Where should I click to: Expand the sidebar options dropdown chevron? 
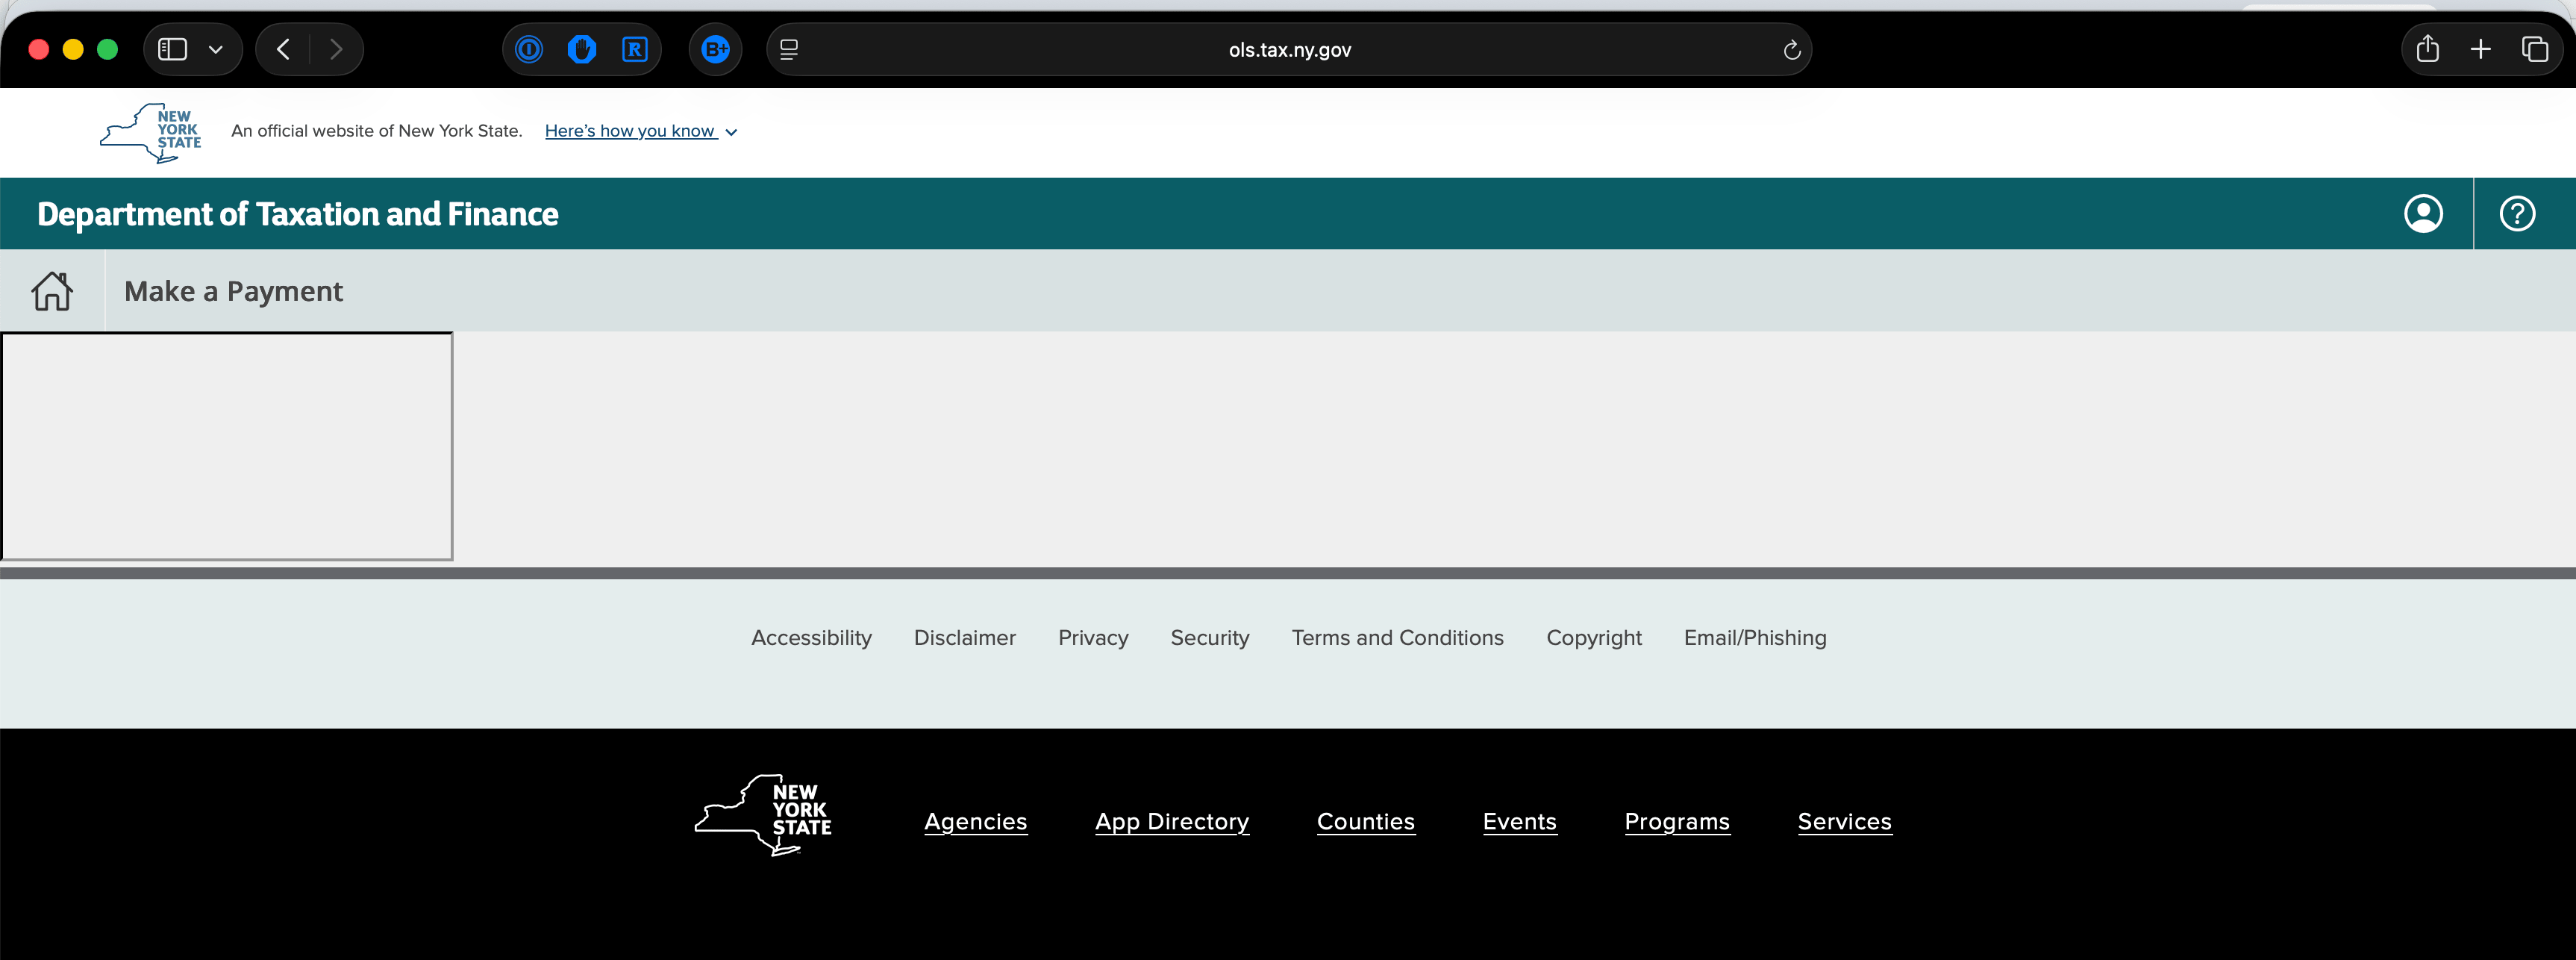coord(215,49)
